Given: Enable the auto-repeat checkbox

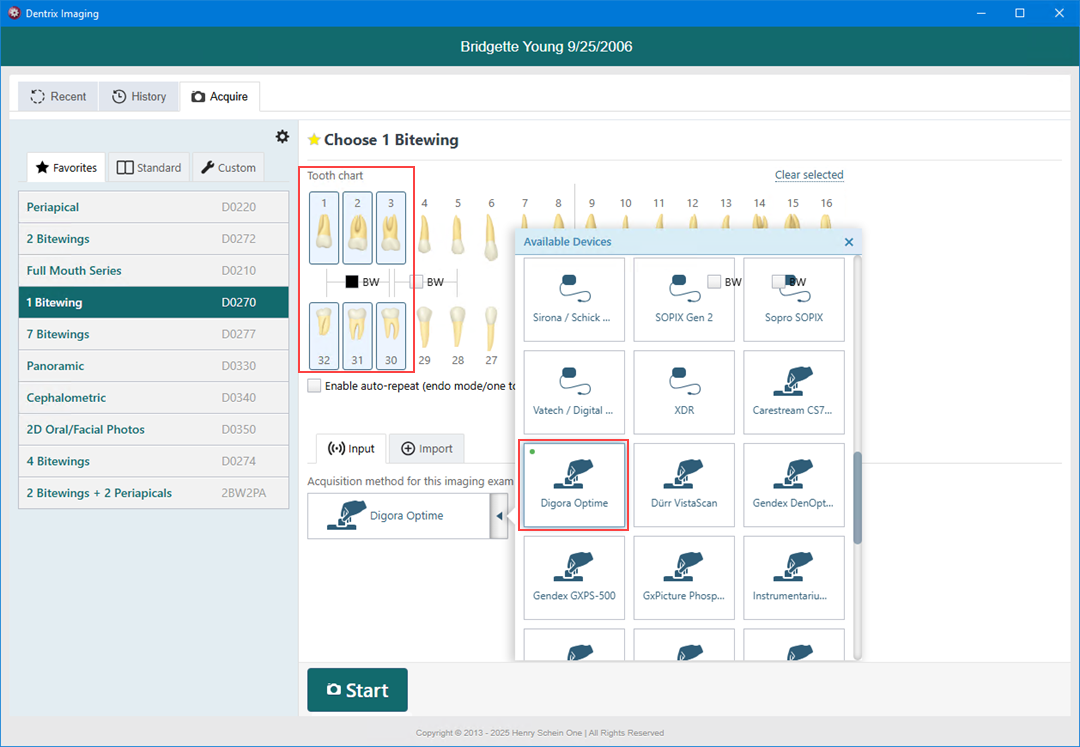Looking at the screenshot, I should click(x=315, y=386).
